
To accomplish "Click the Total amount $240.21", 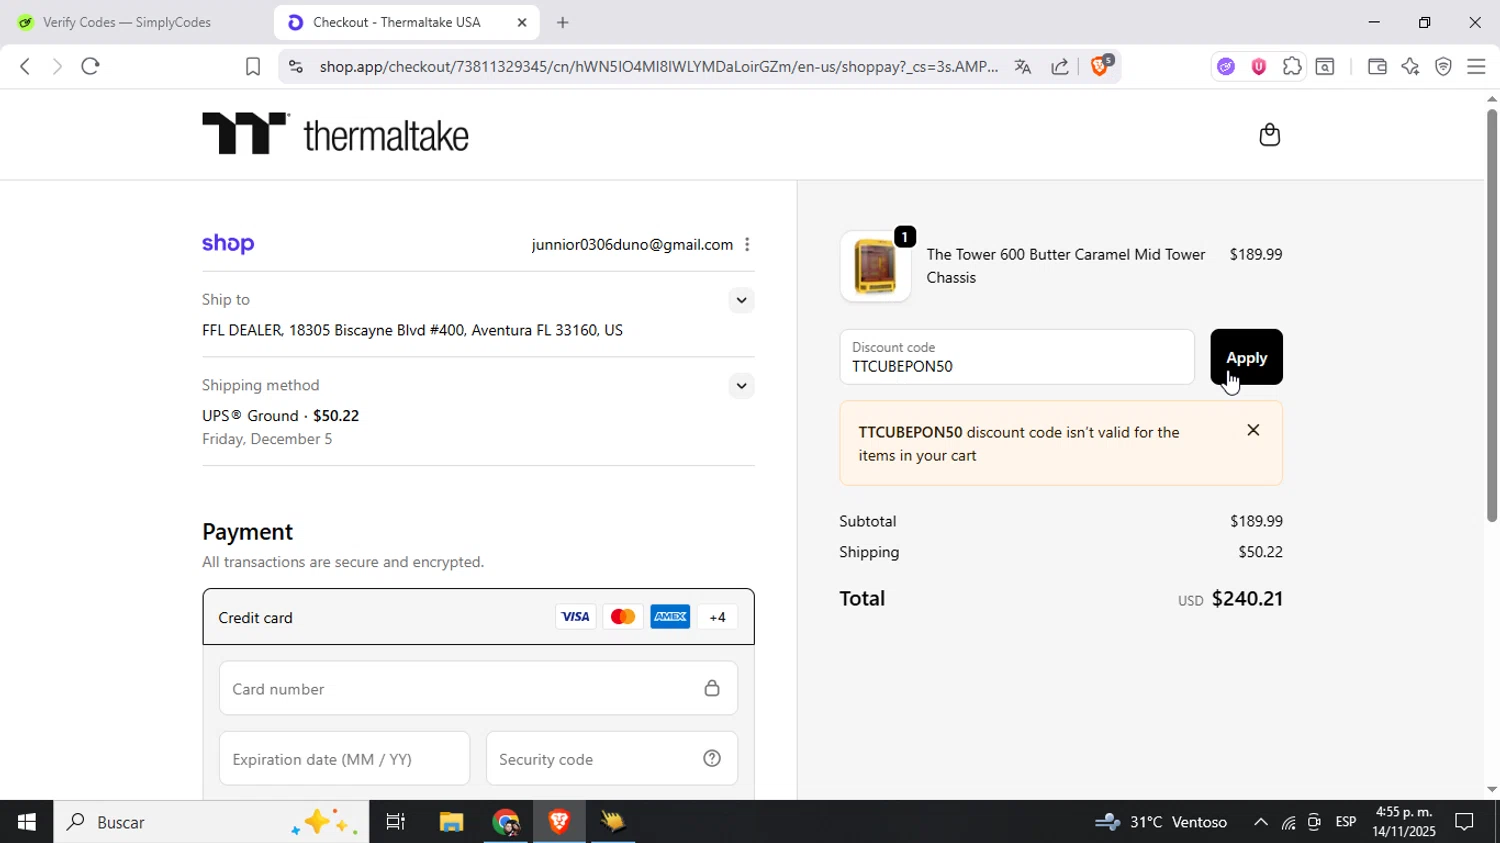I will [1247, 598].
